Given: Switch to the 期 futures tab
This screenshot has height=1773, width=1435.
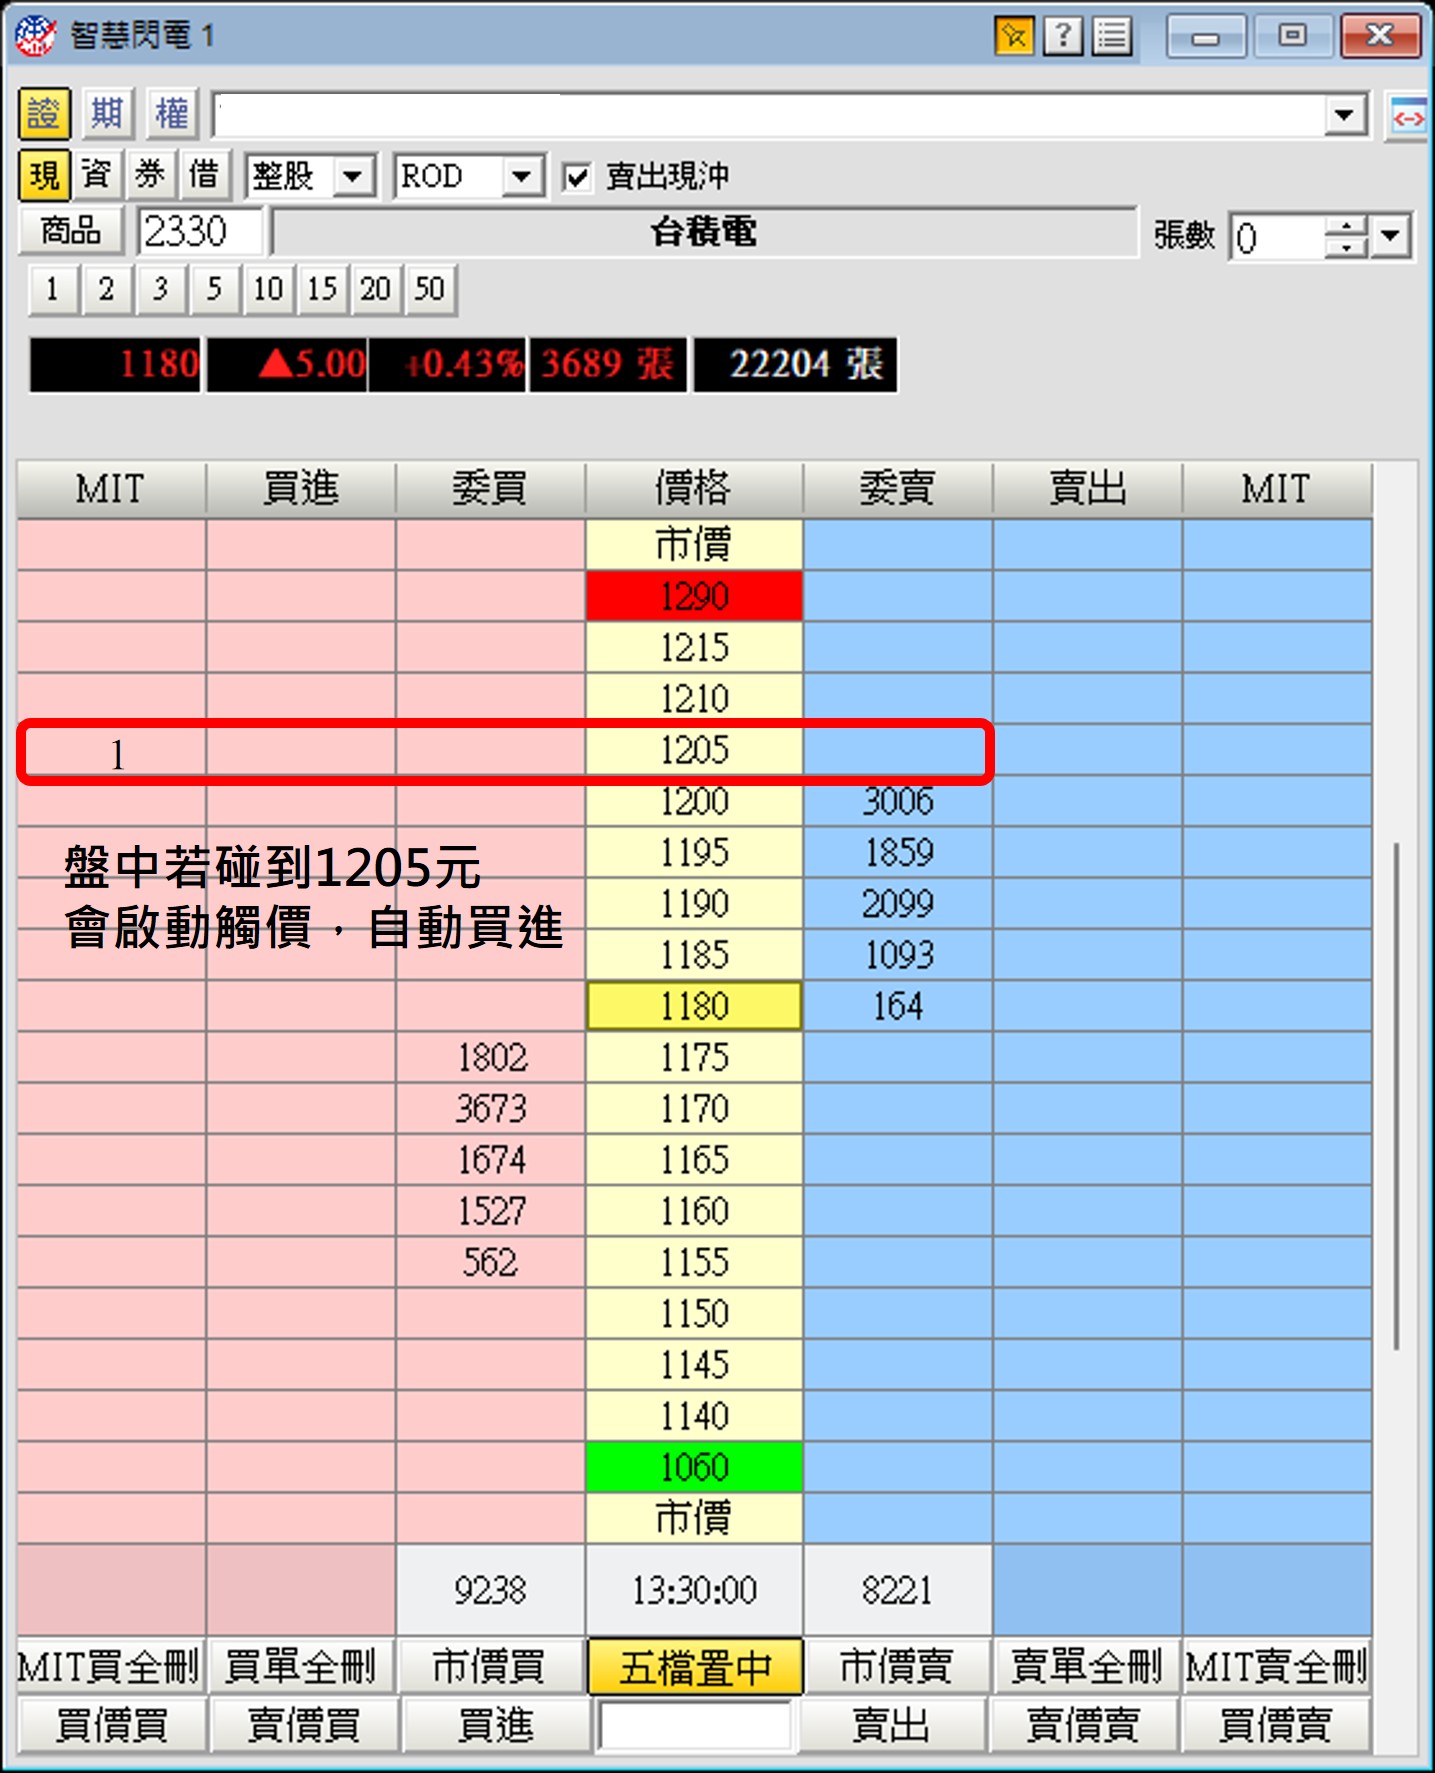Looking at the screenshot, I should pyautogui.click(x=108, y=113).
